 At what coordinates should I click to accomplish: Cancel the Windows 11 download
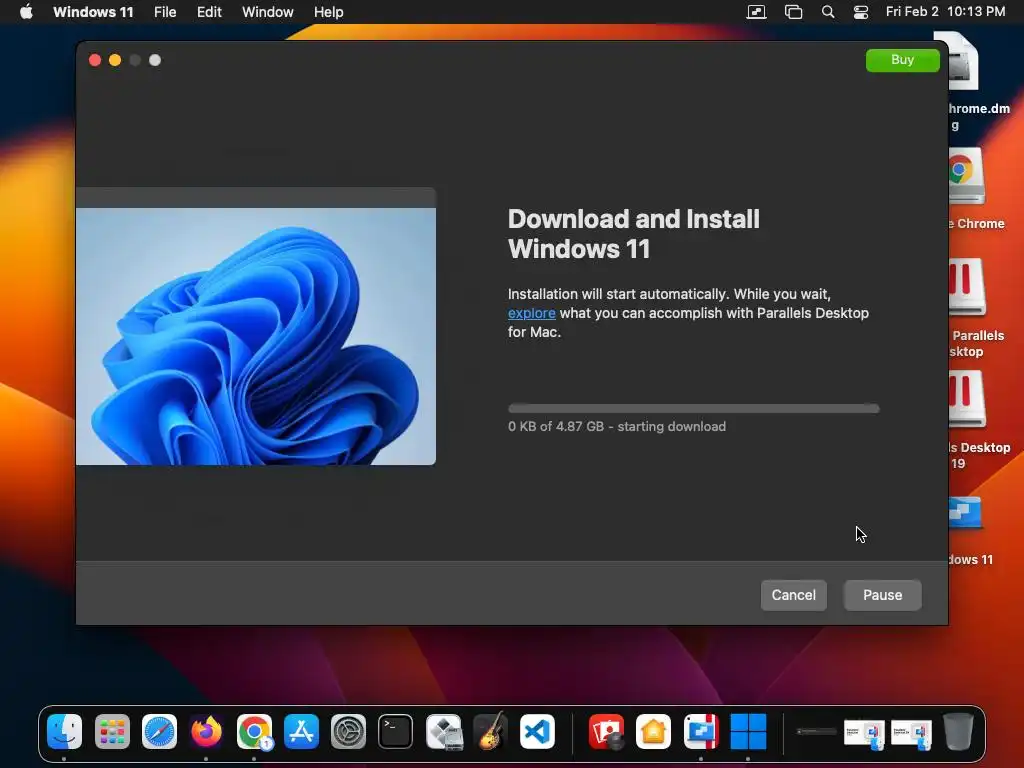click(793, 595)
